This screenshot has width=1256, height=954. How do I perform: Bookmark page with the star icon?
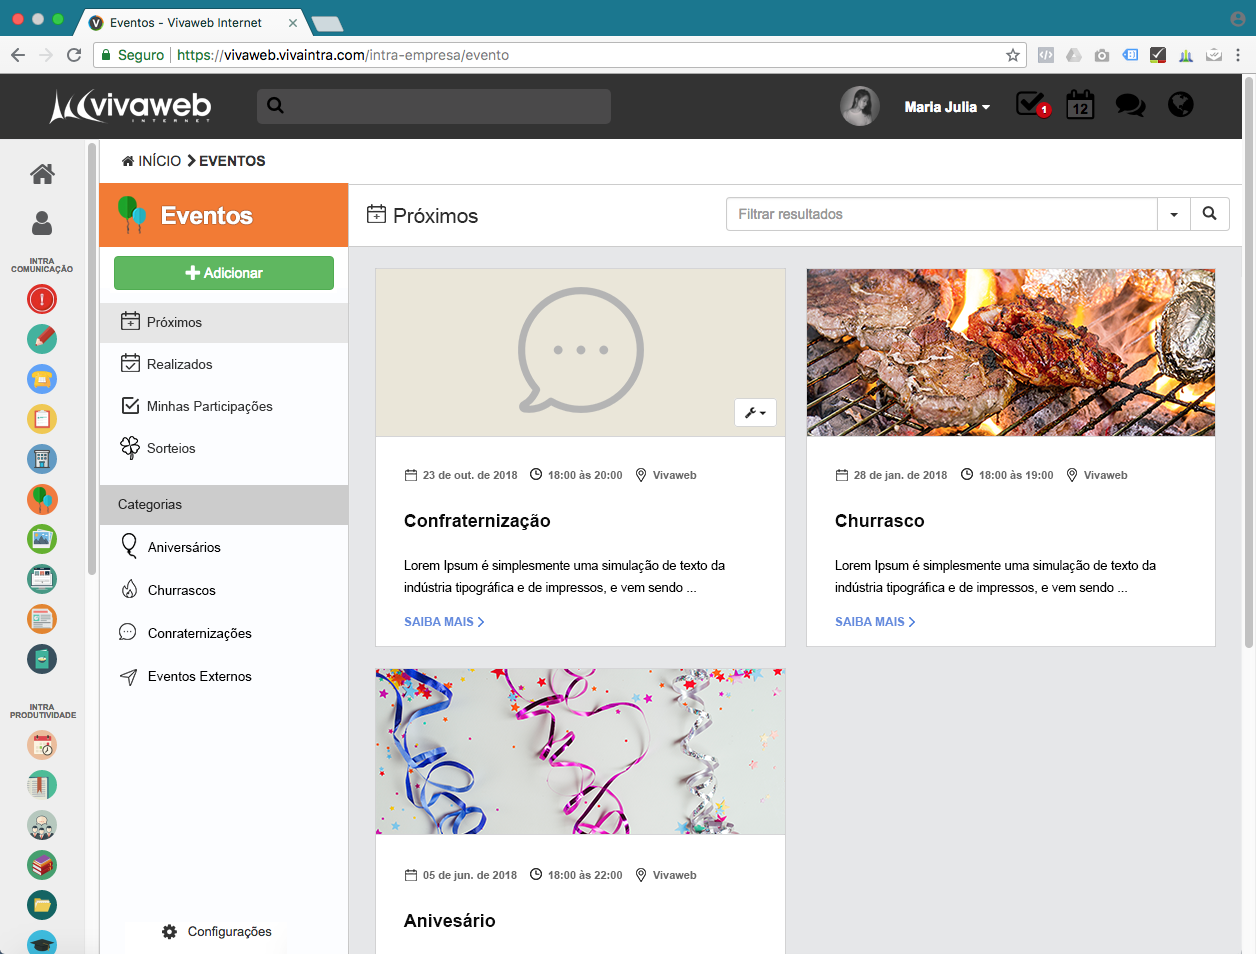[x=1013, y=55]
